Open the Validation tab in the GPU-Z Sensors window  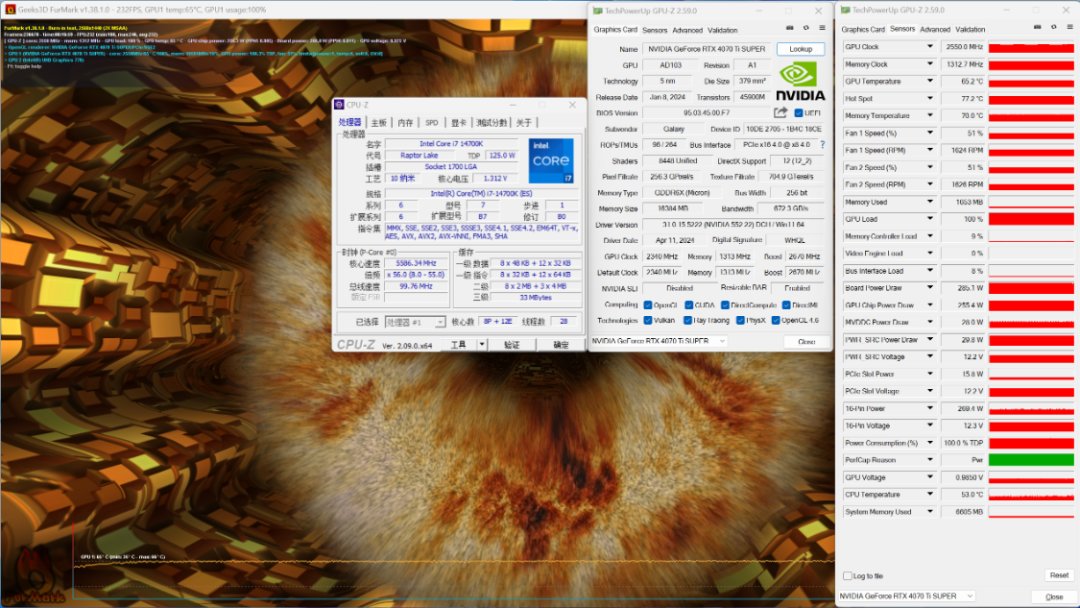(x=970, y=30)
